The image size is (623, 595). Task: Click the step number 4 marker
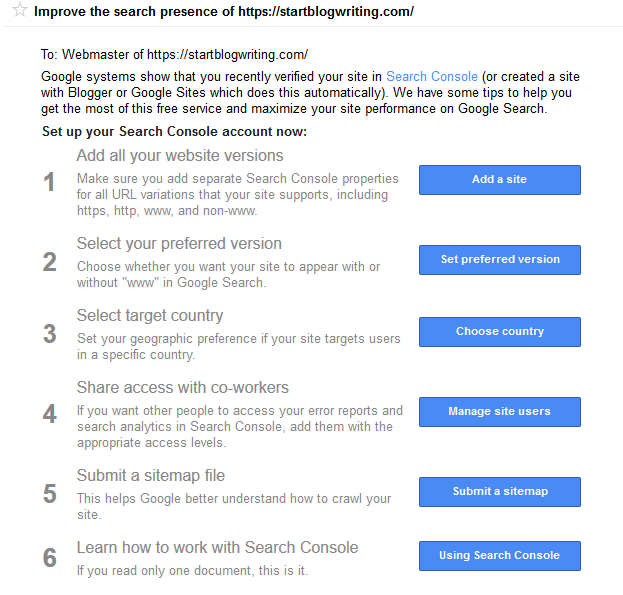pyautogui.click(x=50, y=414)
